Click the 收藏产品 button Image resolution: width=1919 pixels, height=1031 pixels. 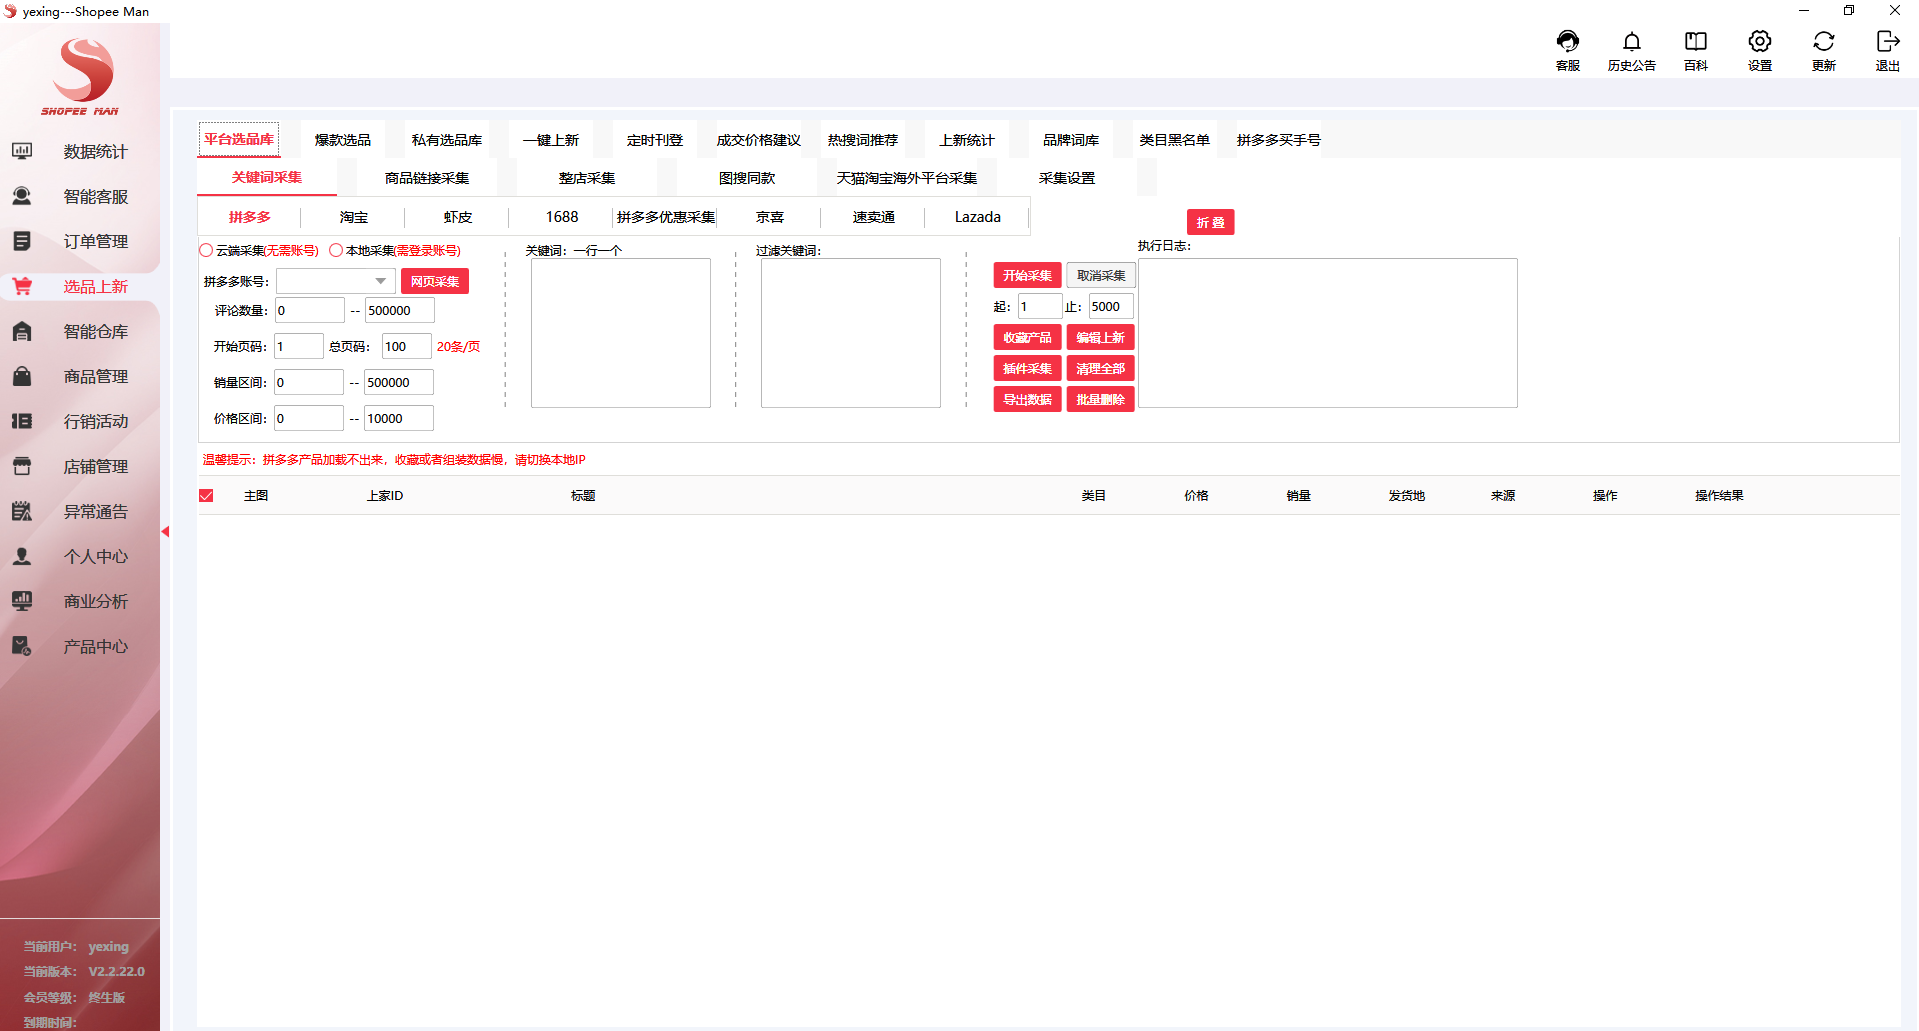(x=1027, y=337)
